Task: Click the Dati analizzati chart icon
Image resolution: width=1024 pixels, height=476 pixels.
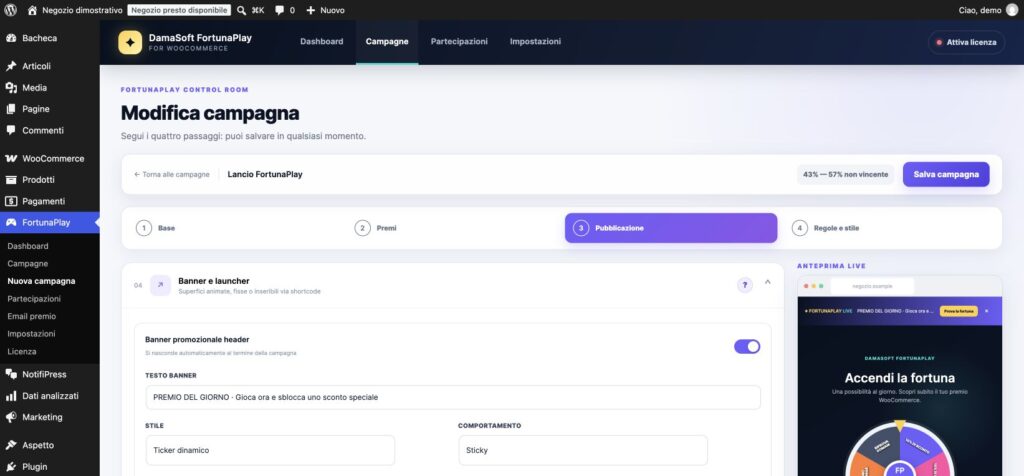Action: [x=10, y=396]
